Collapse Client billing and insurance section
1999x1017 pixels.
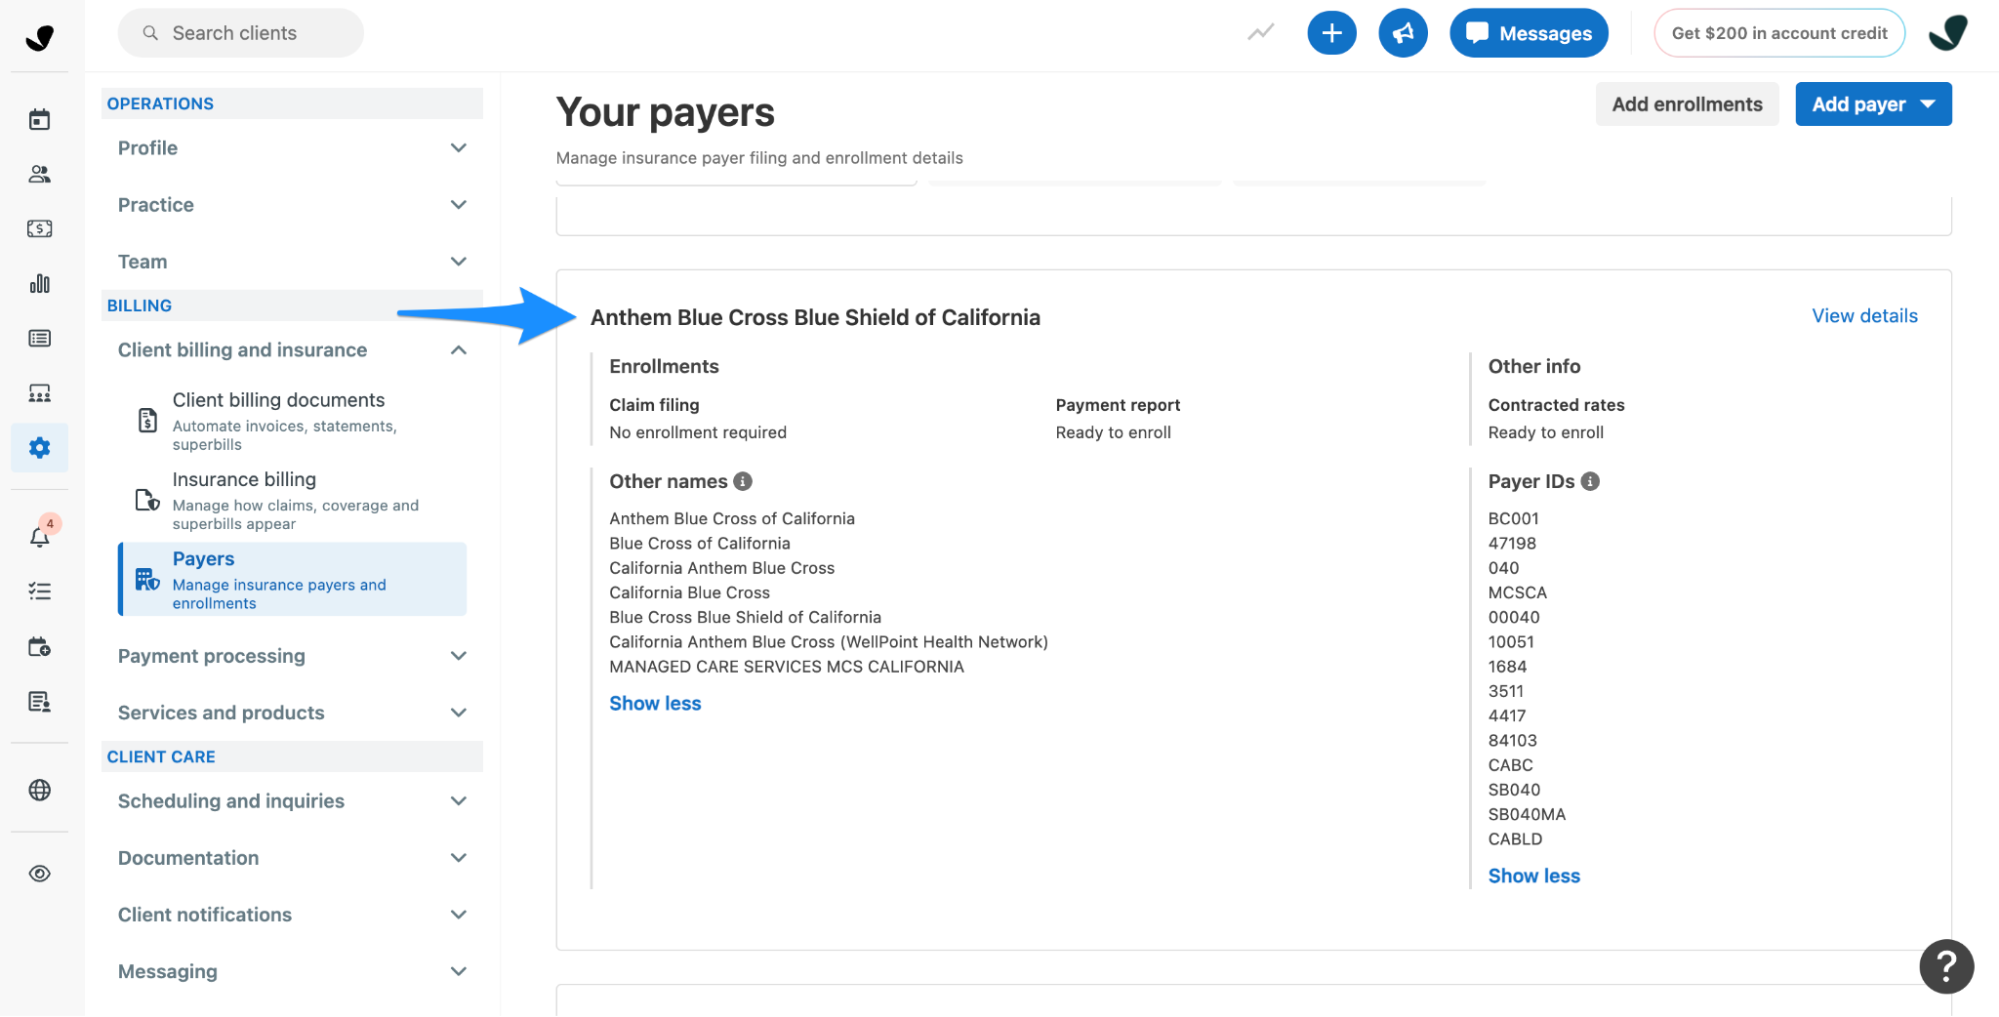[292, 350]
